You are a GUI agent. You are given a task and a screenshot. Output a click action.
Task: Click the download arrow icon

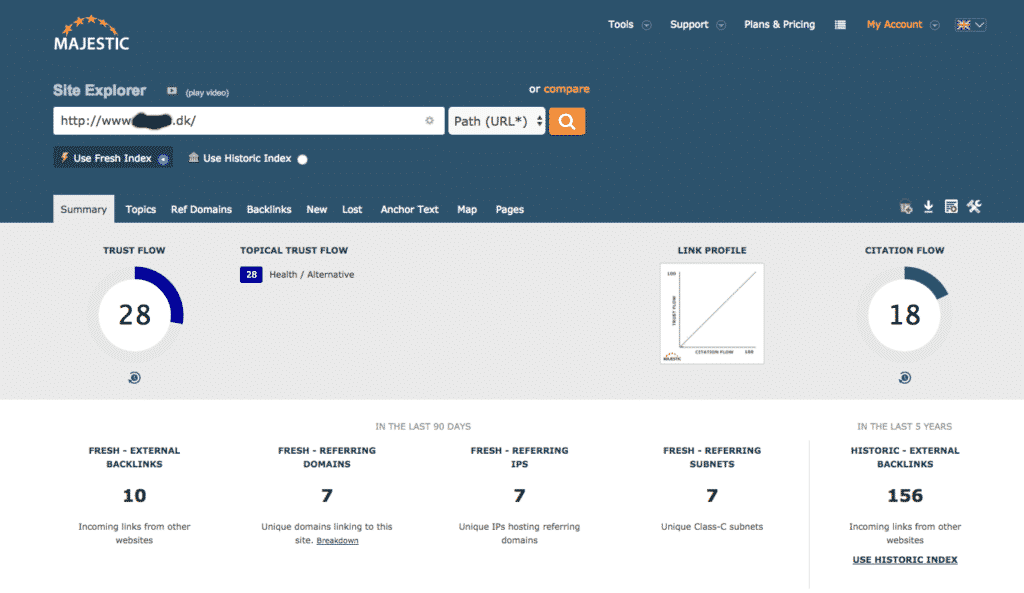[x=928, y=207]
